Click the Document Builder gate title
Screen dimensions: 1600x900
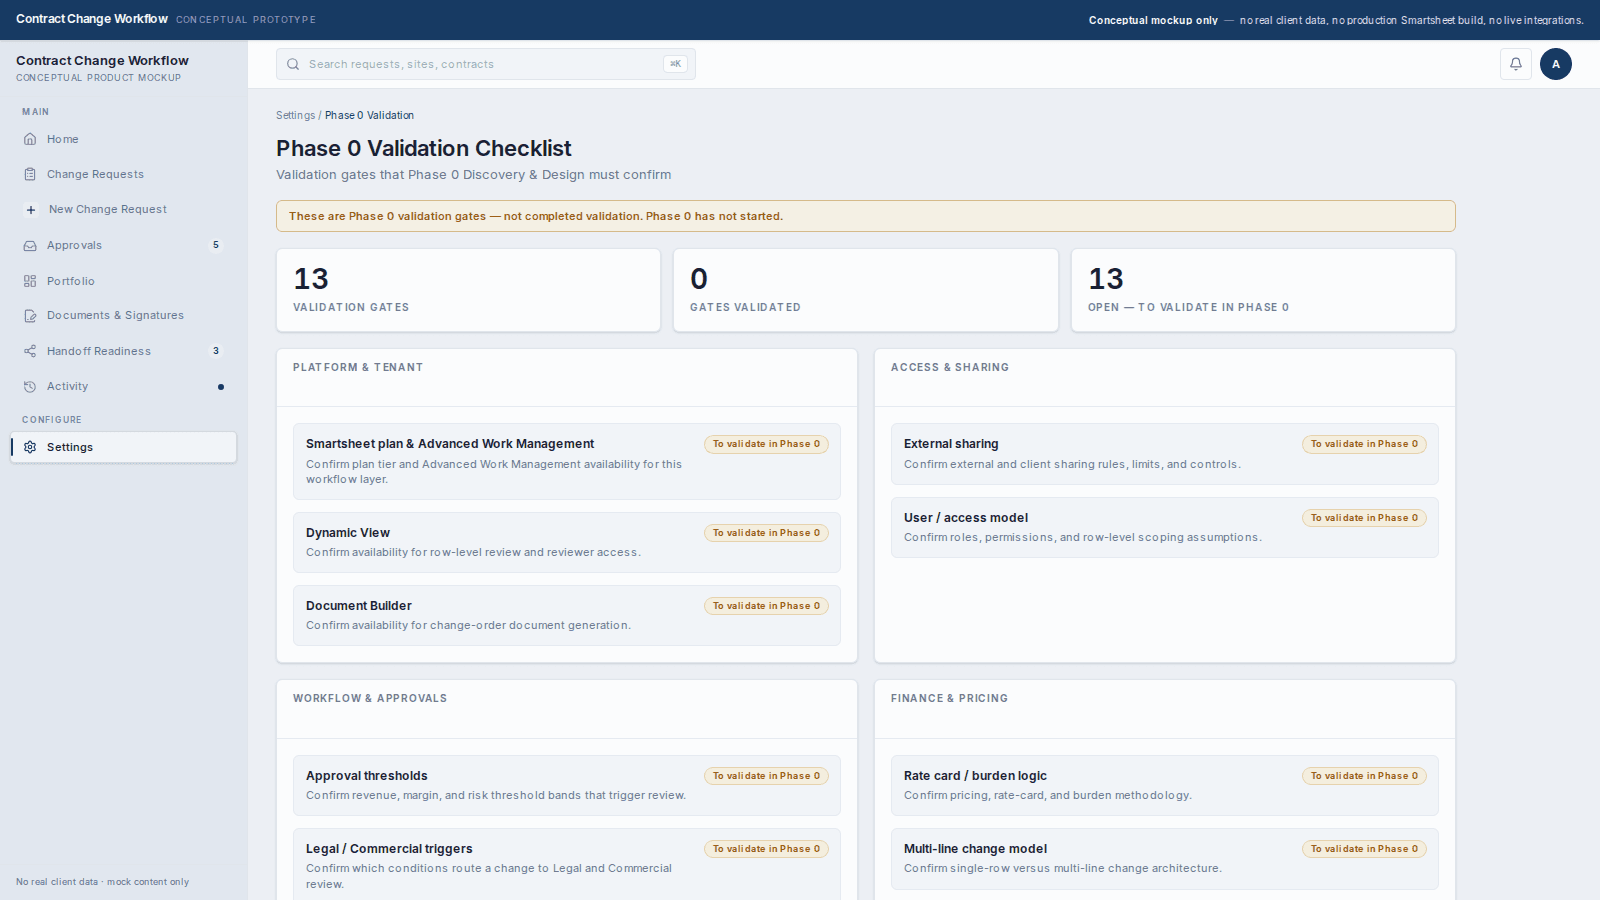pyautogui.click(x=359, y=606)
